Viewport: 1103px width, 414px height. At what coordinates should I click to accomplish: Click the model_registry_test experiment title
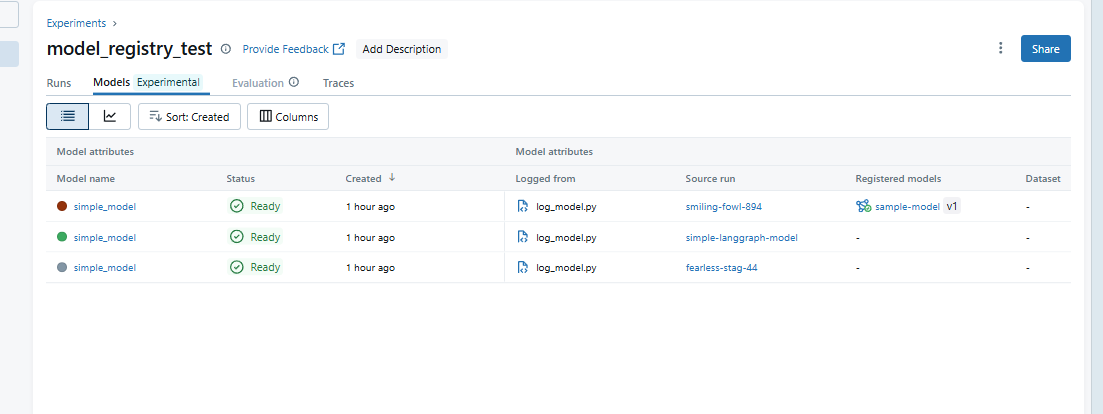point(129,49)
